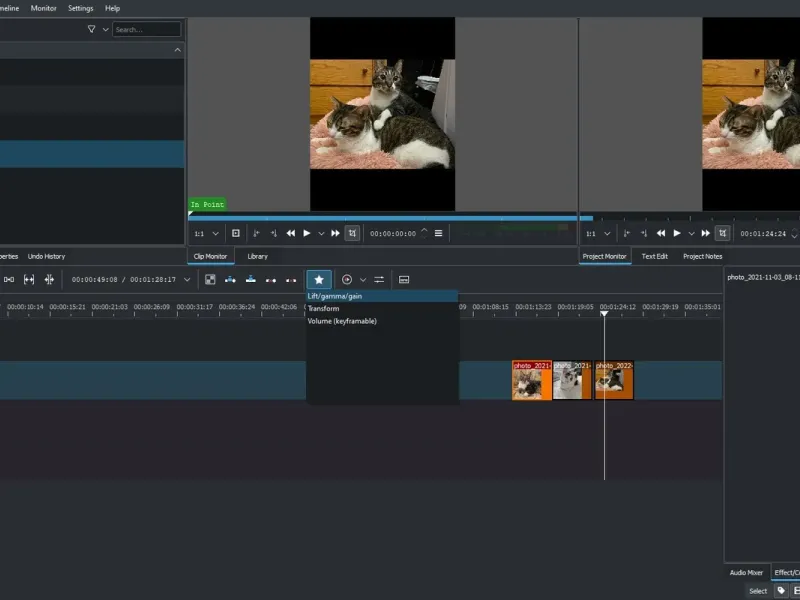Select the first photo_2021 clip on the timeline

click(532, 380)
